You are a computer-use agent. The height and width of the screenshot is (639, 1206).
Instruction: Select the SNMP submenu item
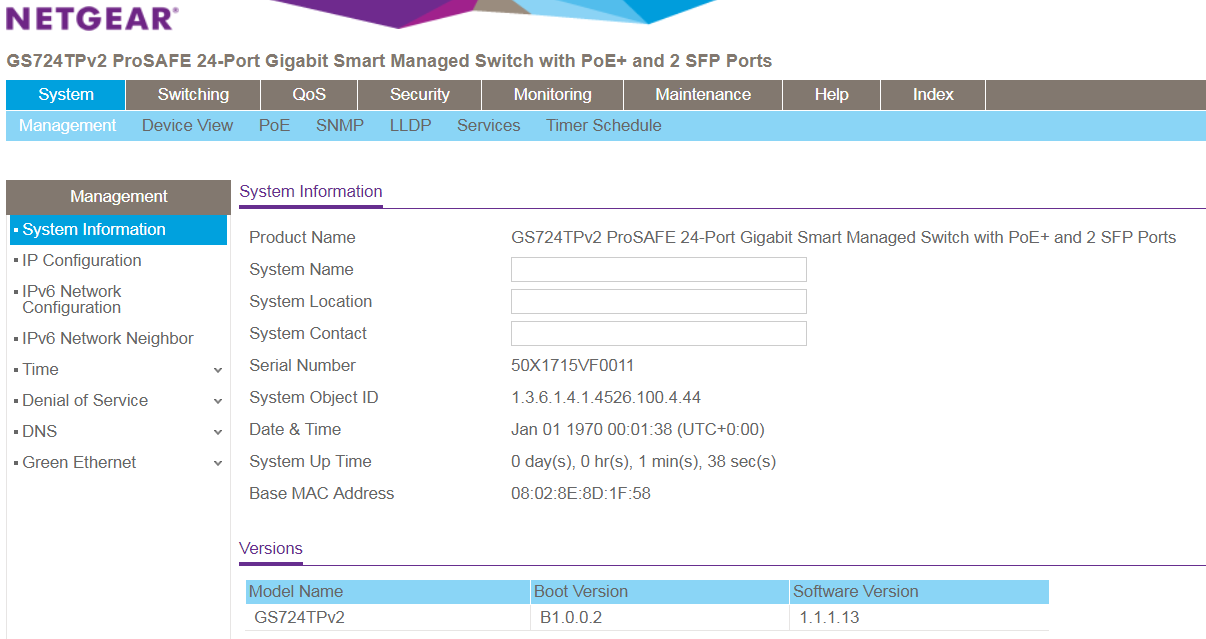coord(340,126)
